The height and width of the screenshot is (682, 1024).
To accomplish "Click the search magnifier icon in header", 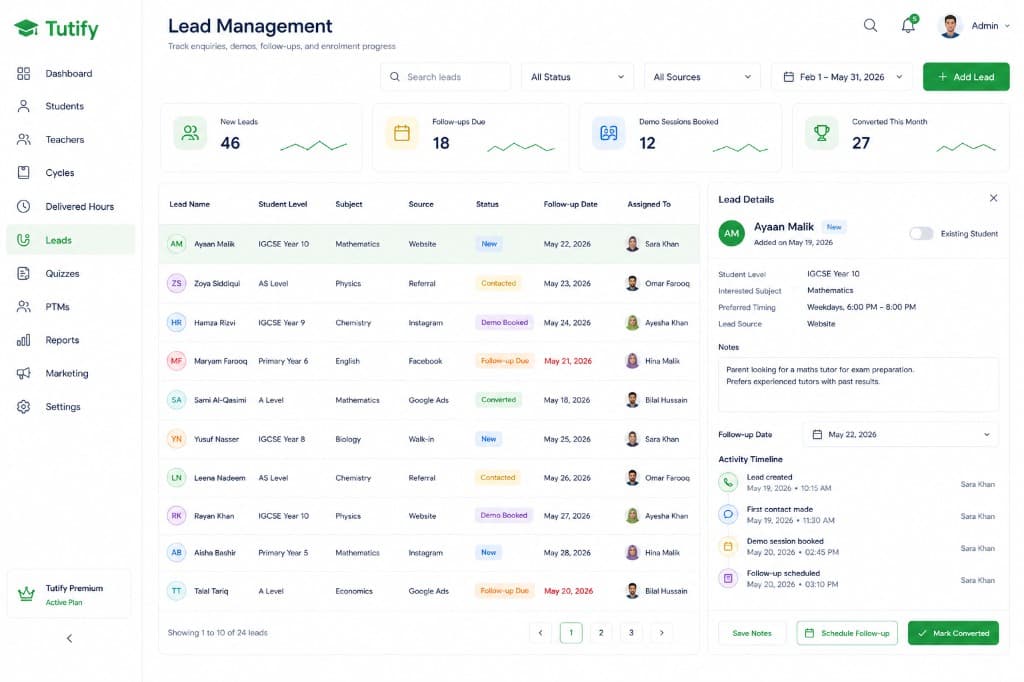I will coord(870,25).
